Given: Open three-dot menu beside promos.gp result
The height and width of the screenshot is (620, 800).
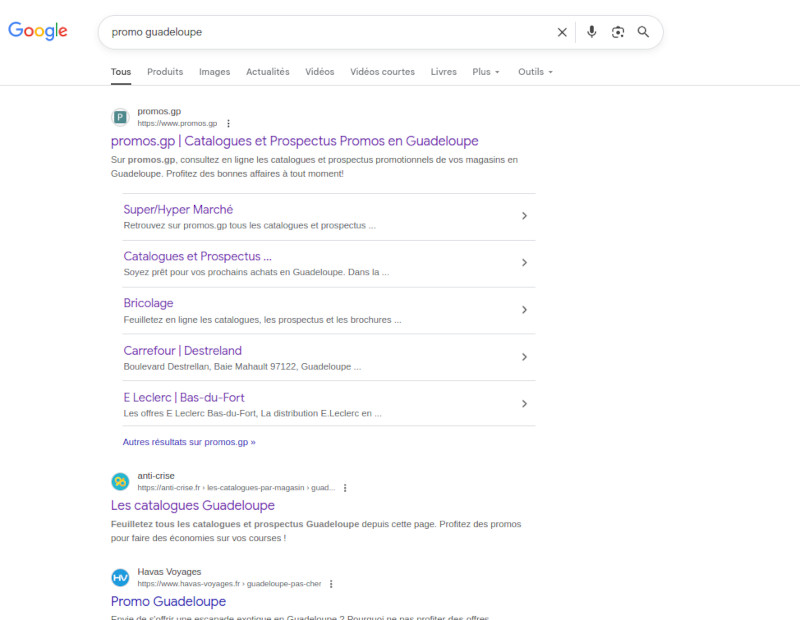Looking at the screenshot, I should click(228, 123).
